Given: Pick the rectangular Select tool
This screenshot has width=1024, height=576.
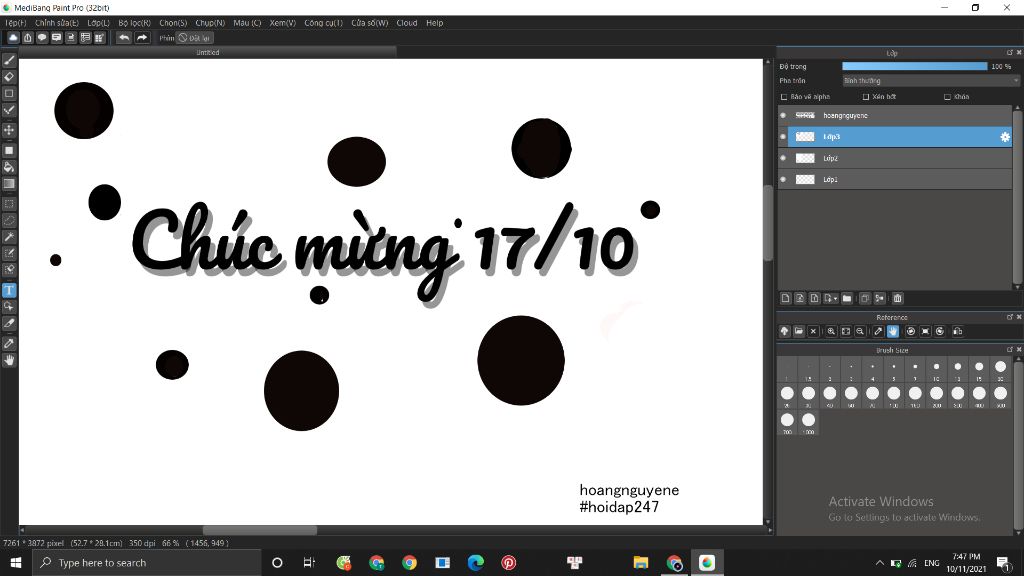Looking at the screenshot, I should pos(9,204).
